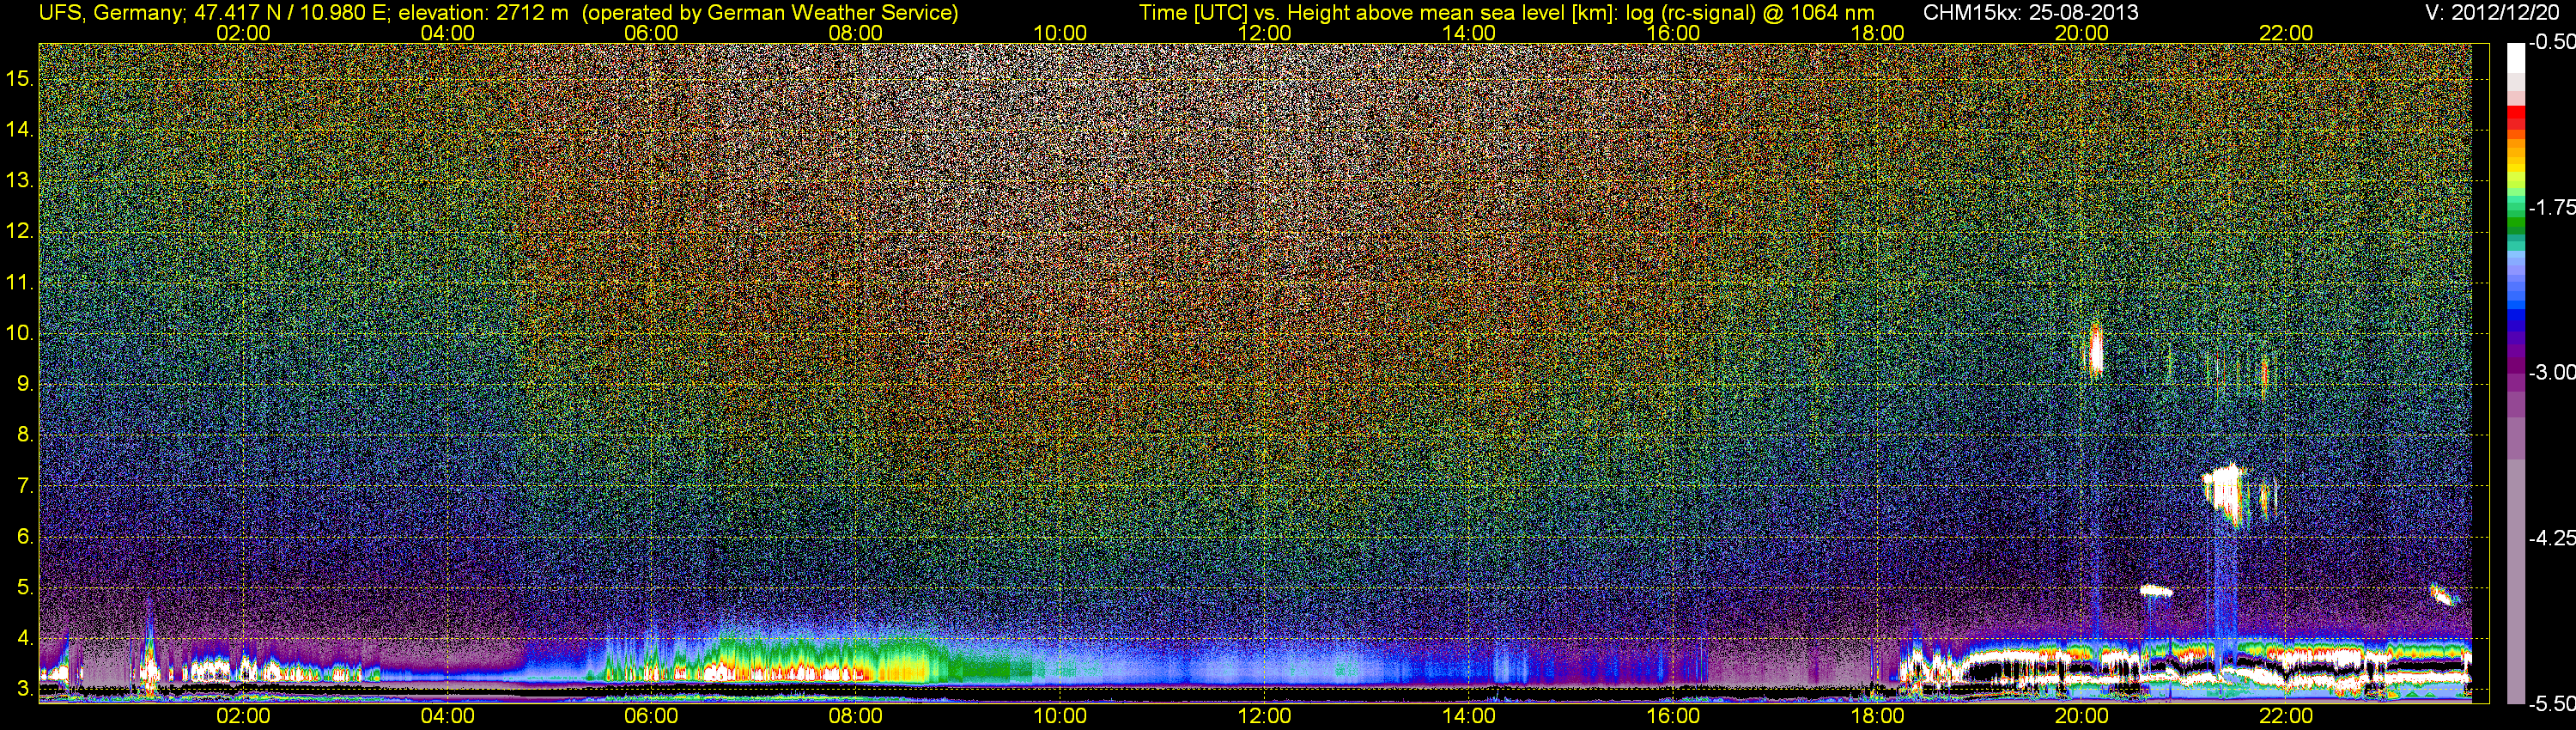This screenshot has width=2576, height=730.
Task: Click the color scale value "-3.00"
Action: 2551,372
